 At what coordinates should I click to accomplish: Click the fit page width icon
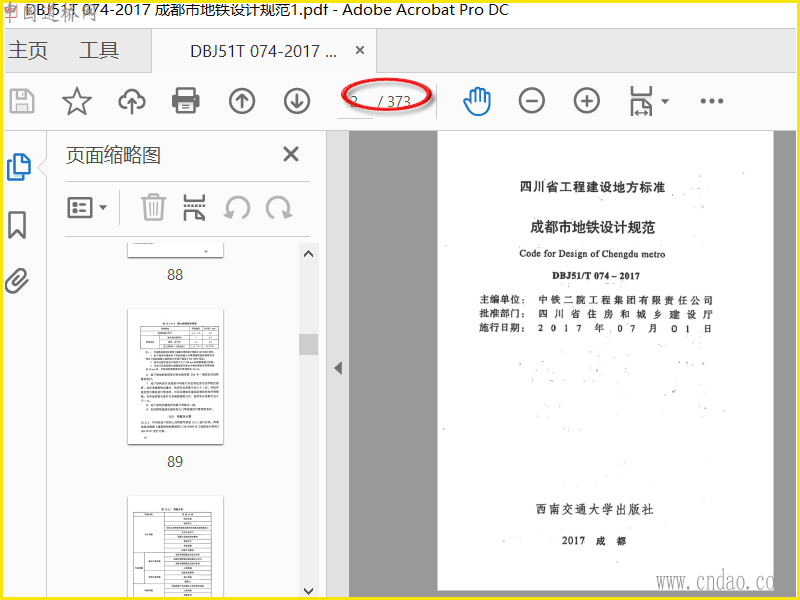coord(641,101)
